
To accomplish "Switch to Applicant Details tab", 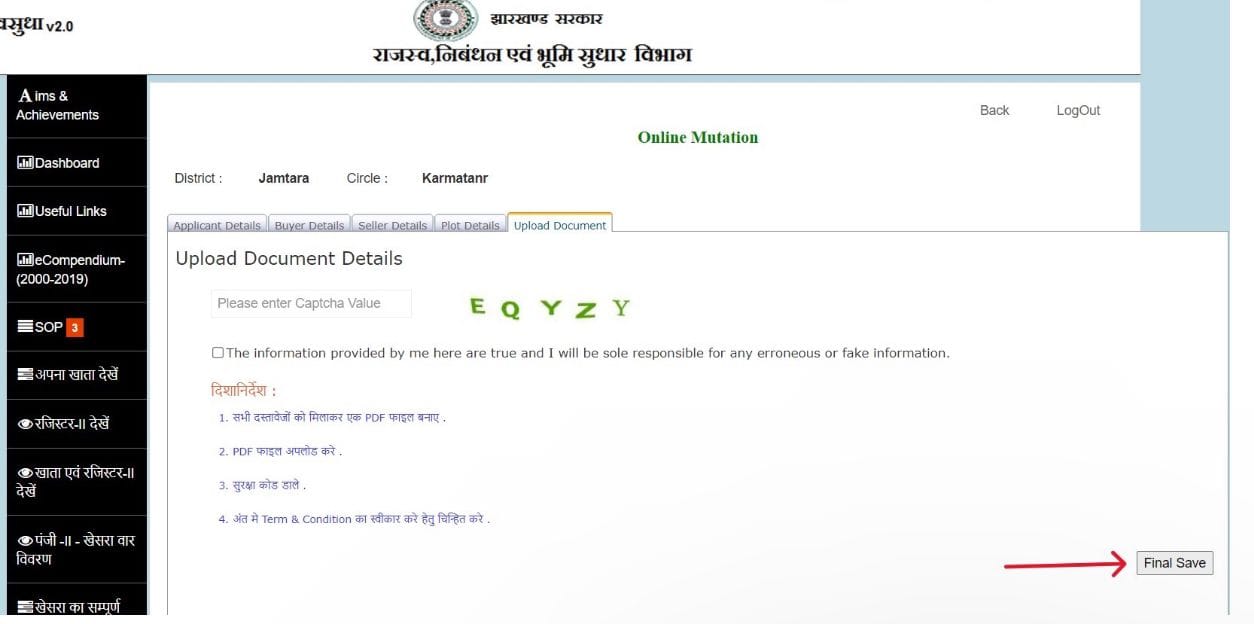I will coord(217,225).
